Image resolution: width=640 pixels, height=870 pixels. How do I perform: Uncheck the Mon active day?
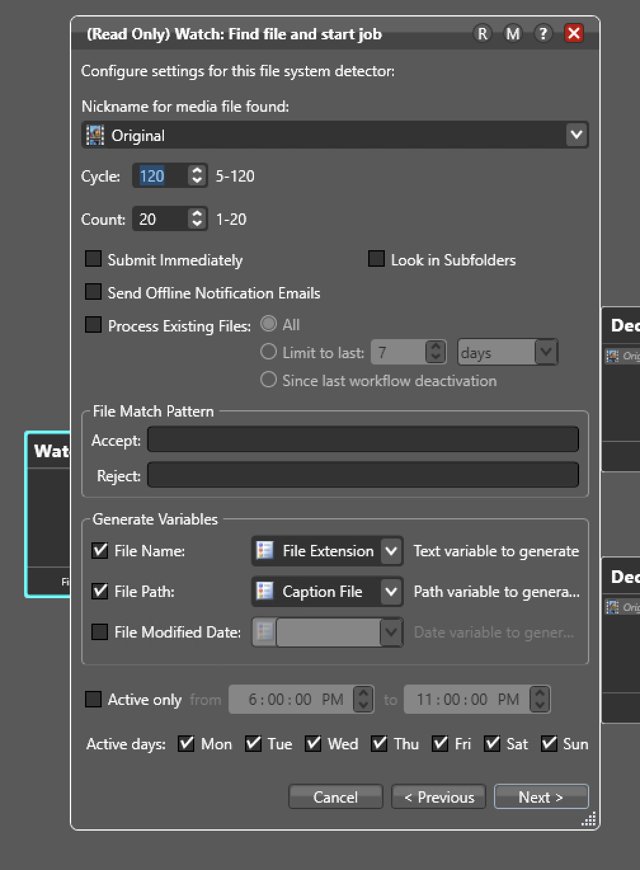pyautogui.click(x=186, y=743)
